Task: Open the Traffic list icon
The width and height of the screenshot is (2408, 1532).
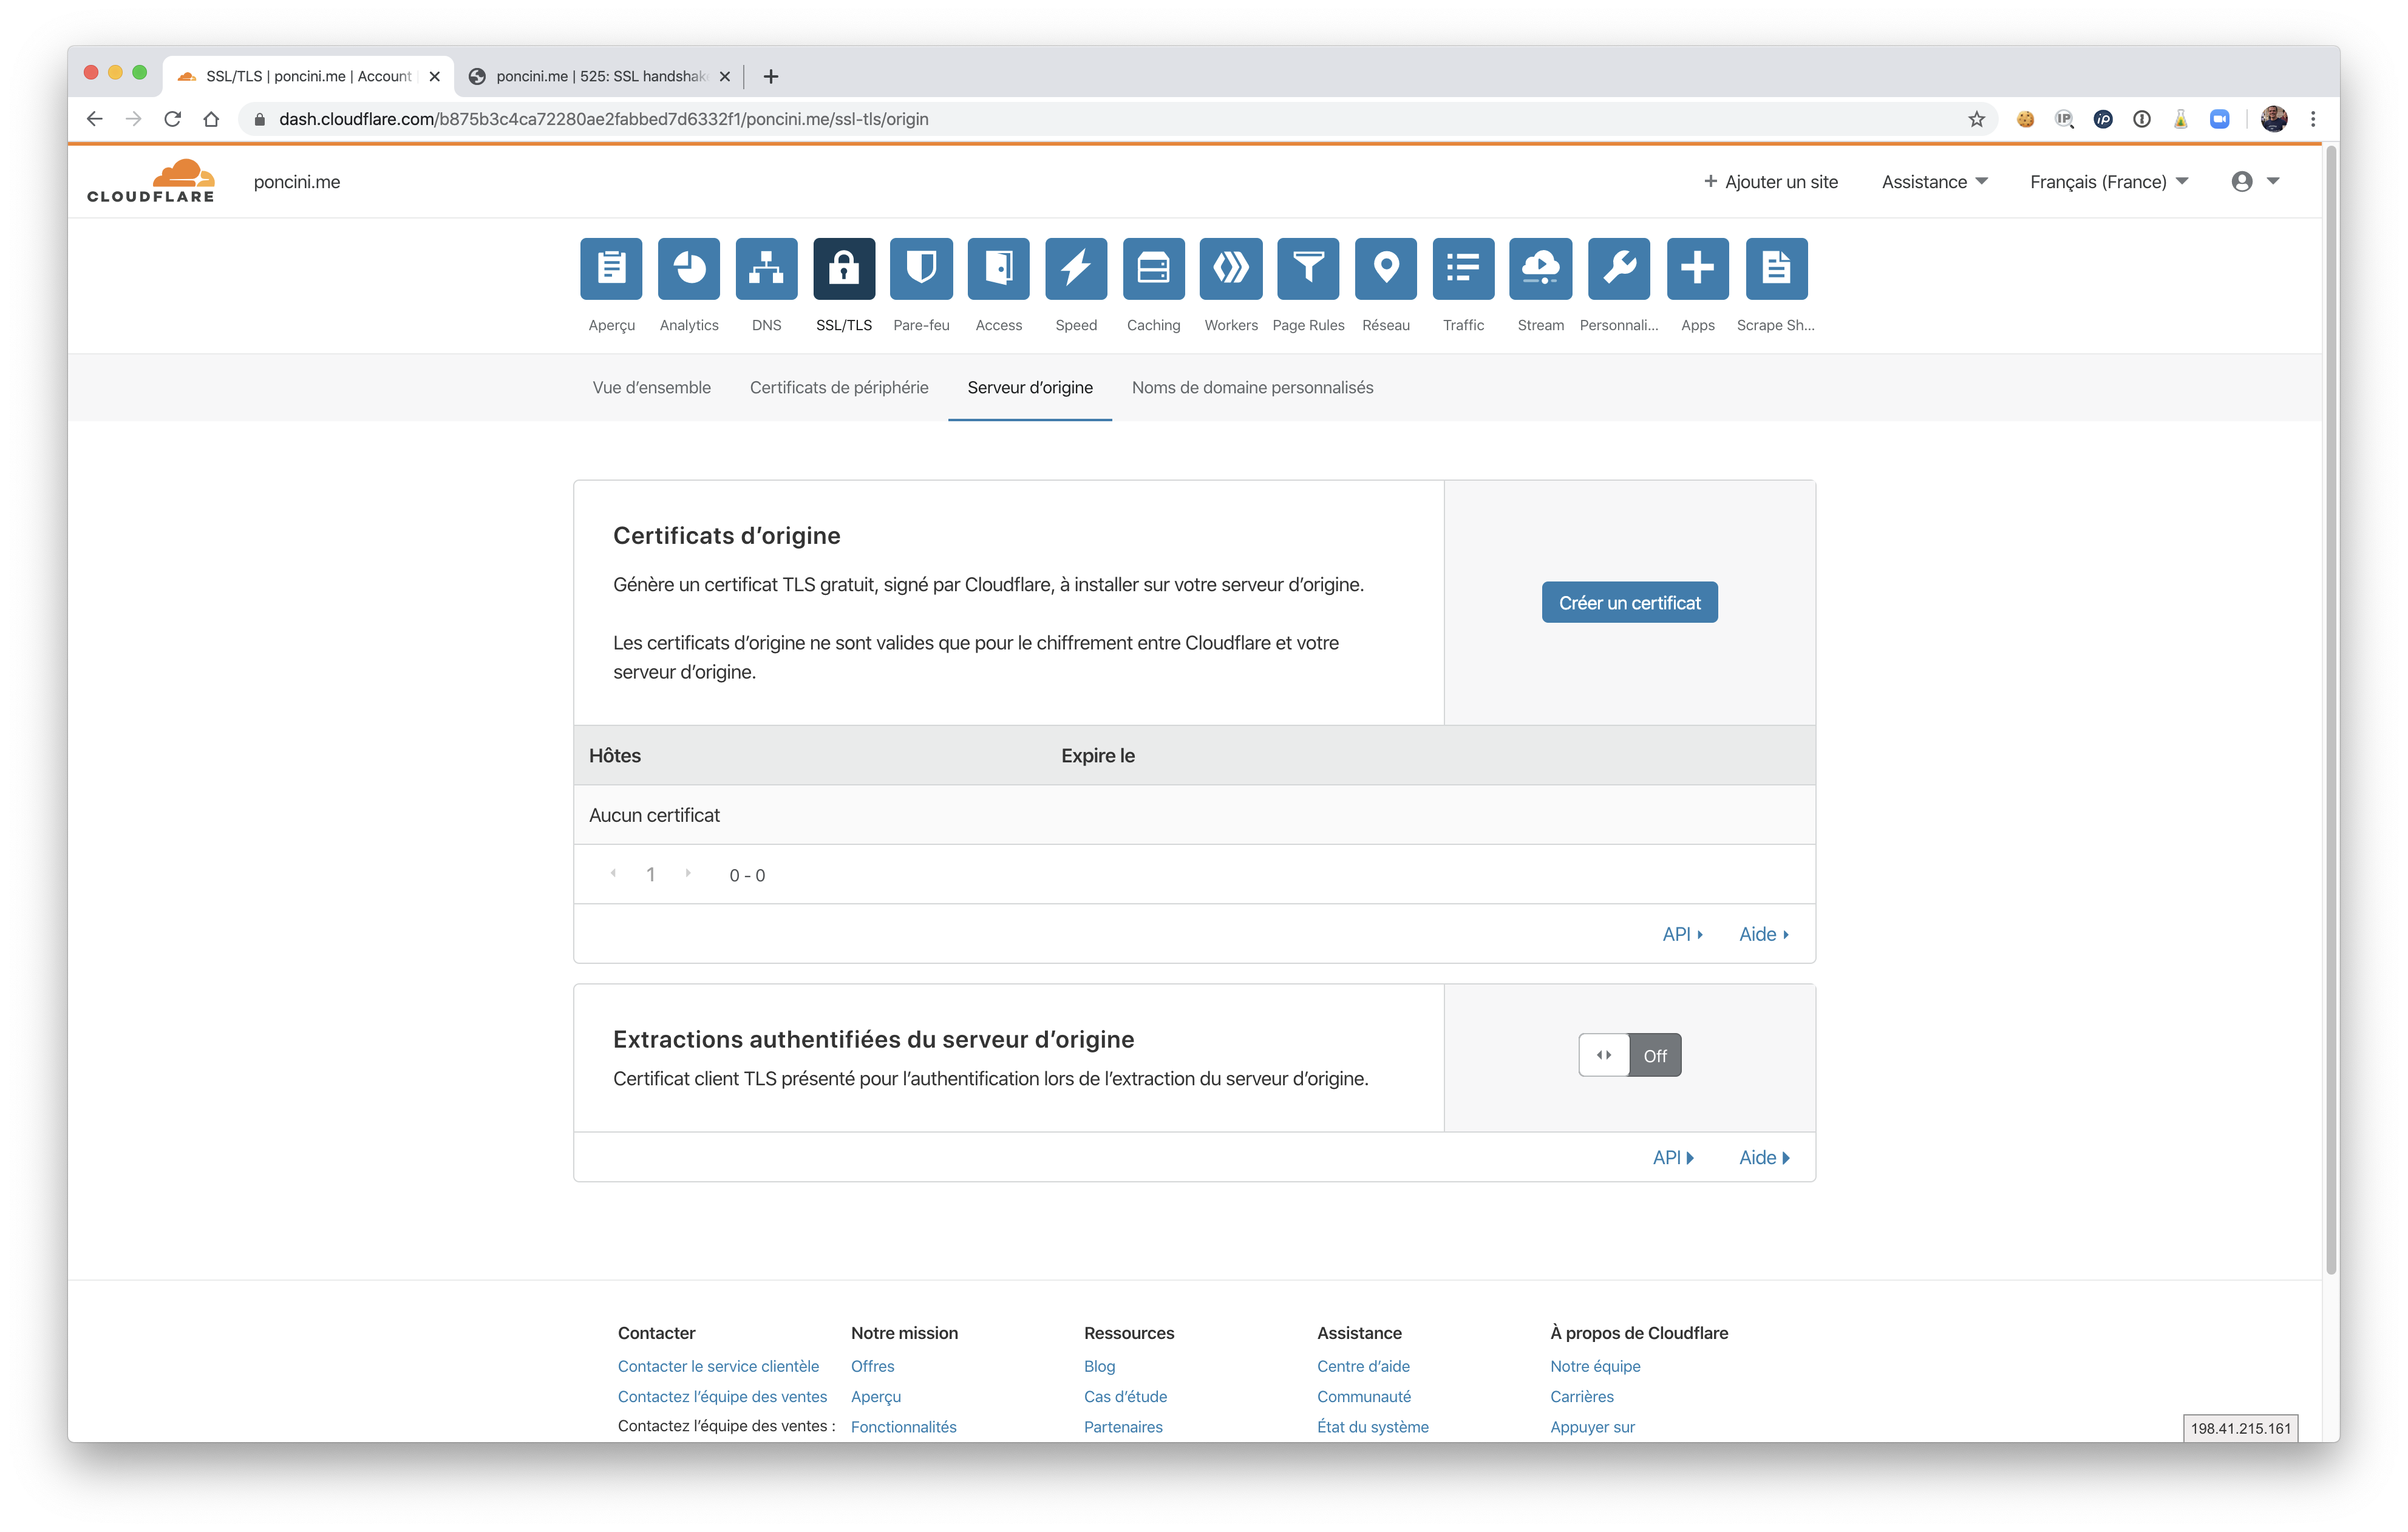Action: (1463, 268)
